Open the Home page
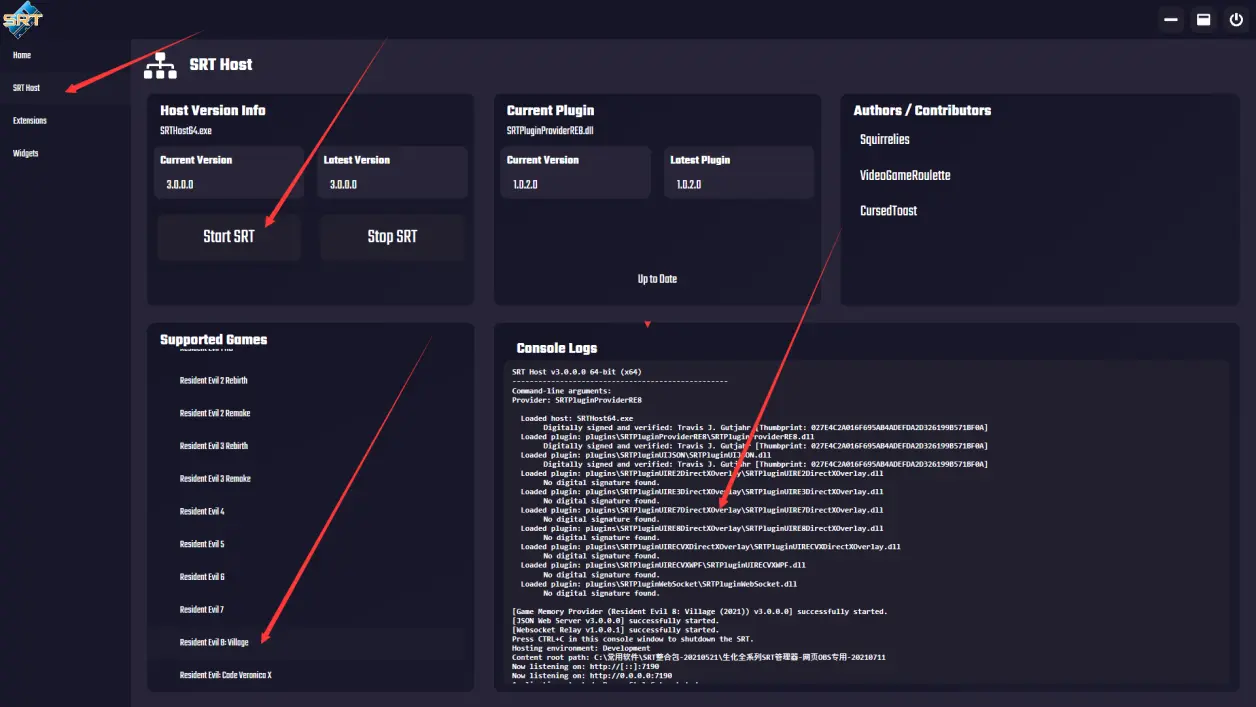This screenshot has width=1256, height=707. [22, 55]
